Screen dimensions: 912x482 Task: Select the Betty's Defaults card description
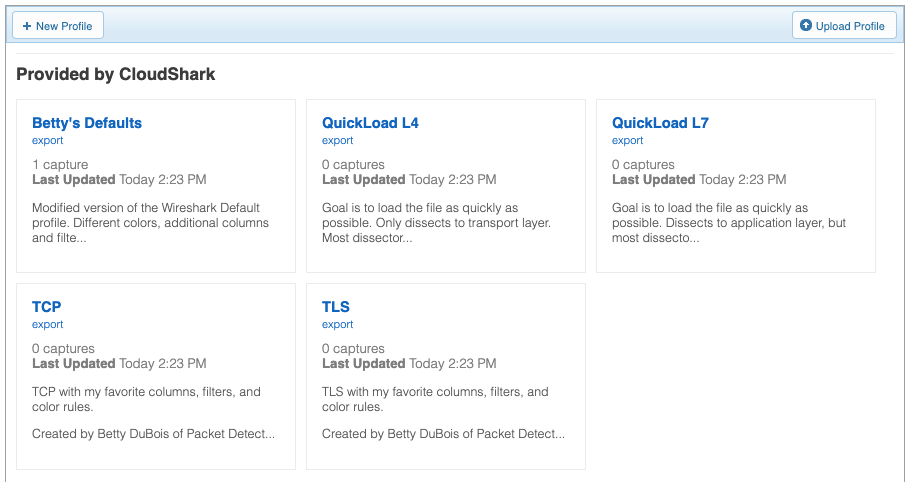click(150, 223)
